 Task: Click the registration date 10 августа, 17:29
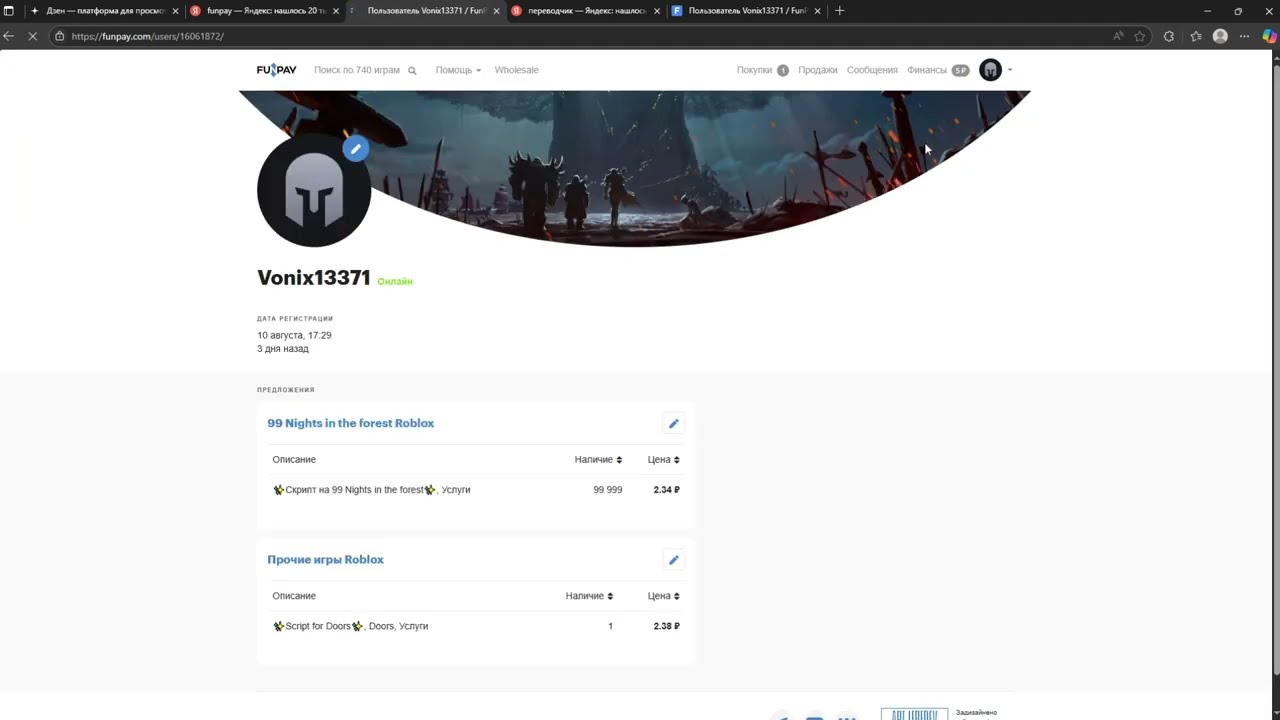[294, 335]
